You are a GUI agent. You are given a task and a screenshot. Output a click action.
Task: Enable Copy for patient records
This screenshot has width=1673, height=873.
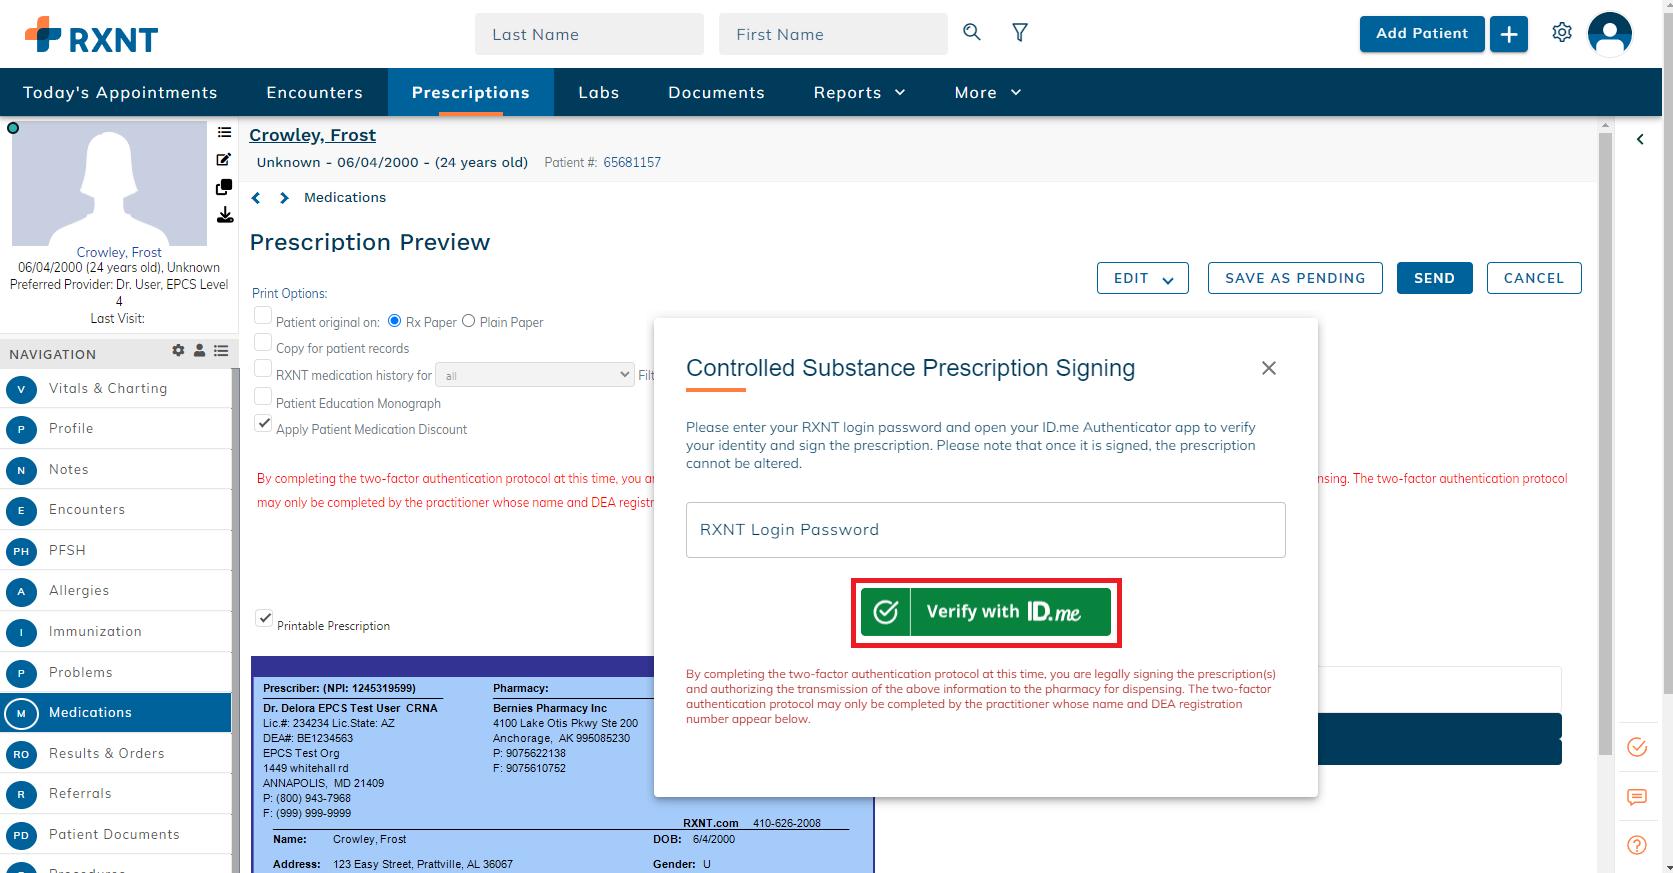point(263,342)
